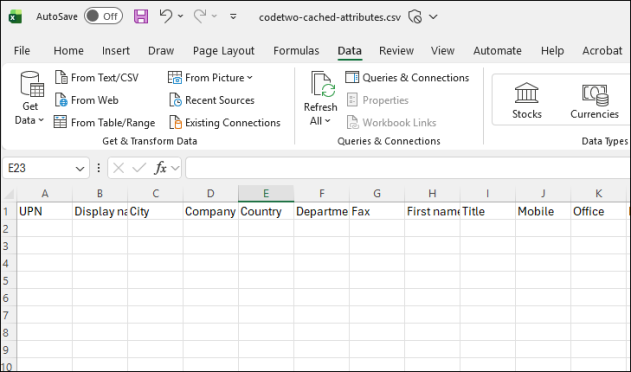Open the redo history dropdown arrow
Image resolution: width=631 pixels, height=372 pixels.
tap(214, 17)
